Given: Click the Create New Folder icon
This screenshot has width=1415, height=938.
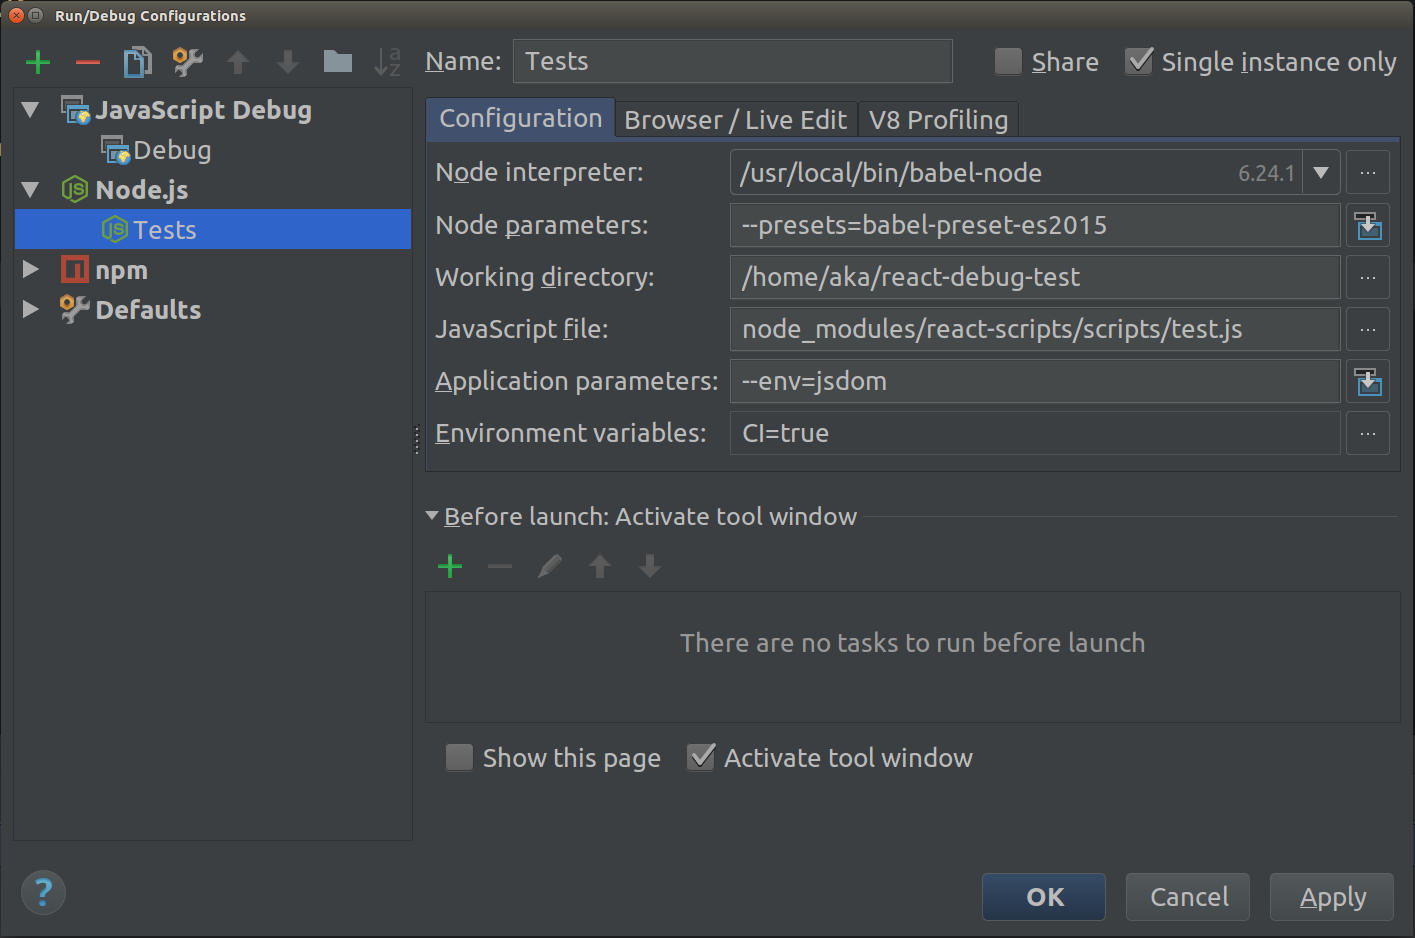Looking at the screenshot, I should 338,62.
